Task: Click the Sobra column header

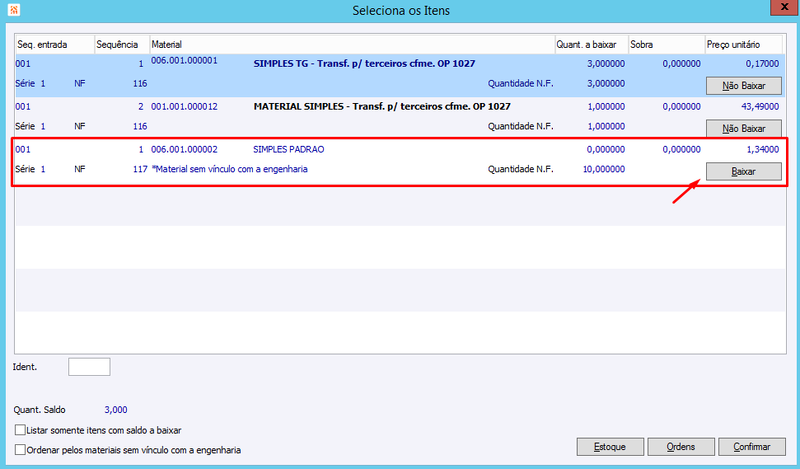Action: pos(666,44)
